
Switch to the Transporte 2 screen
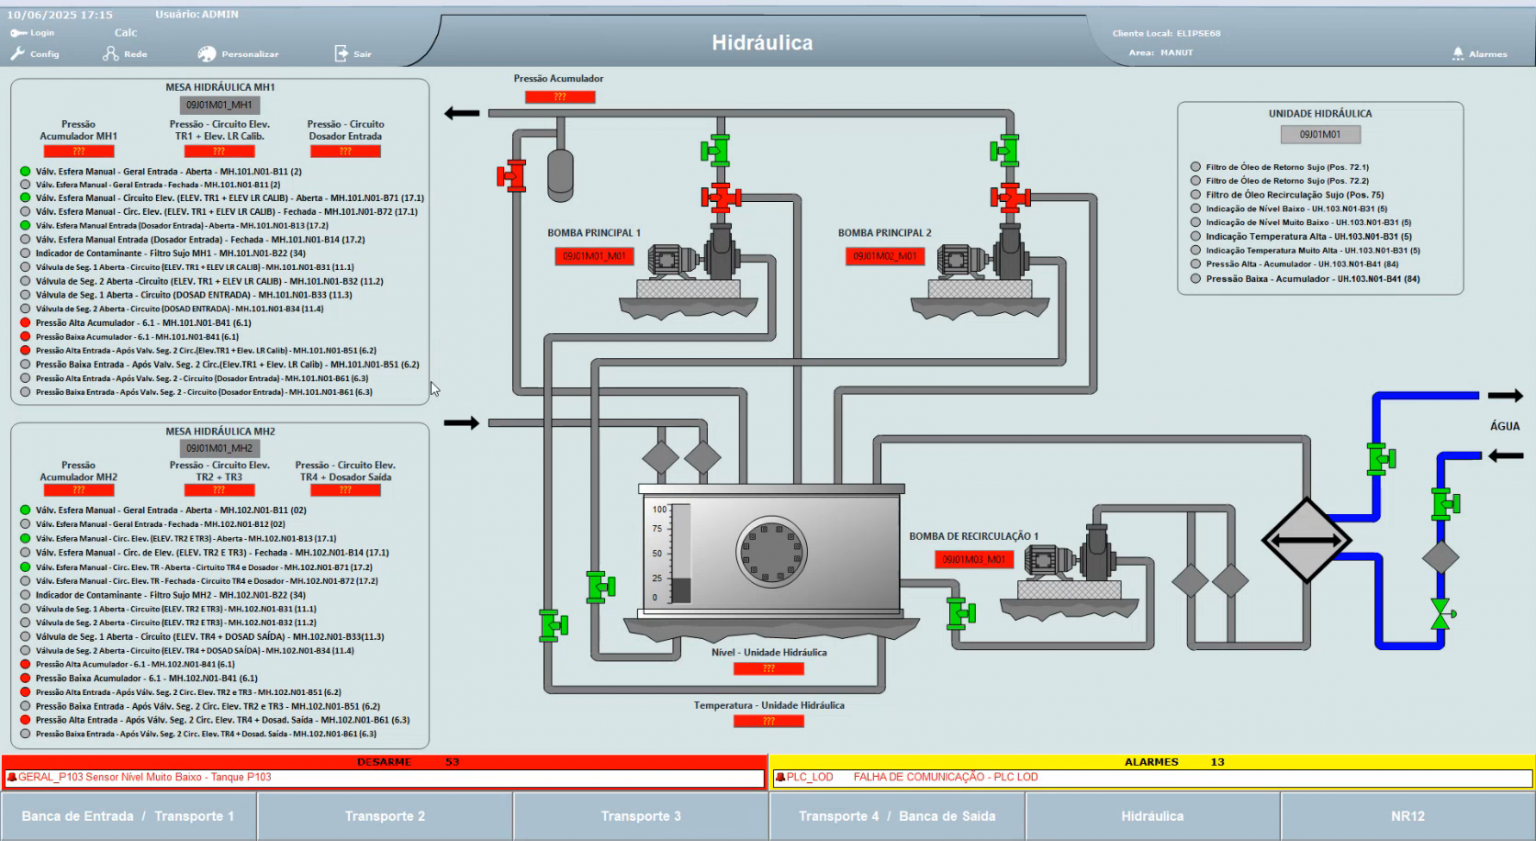click(385, 815)
